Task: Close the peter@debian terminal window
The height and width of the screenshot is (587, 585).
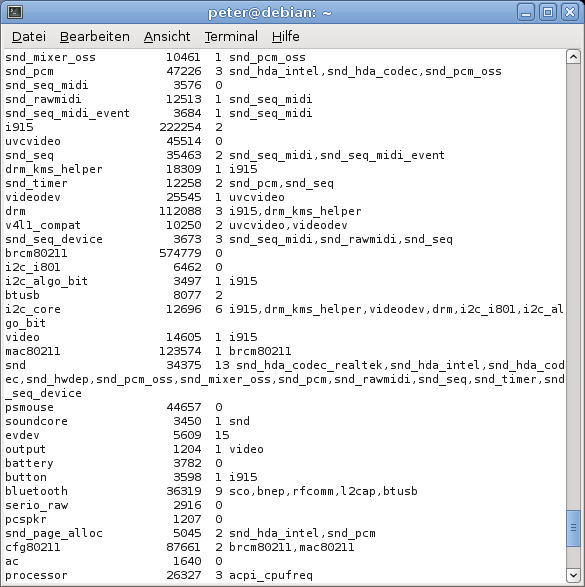Action: [x=570, y=13]
